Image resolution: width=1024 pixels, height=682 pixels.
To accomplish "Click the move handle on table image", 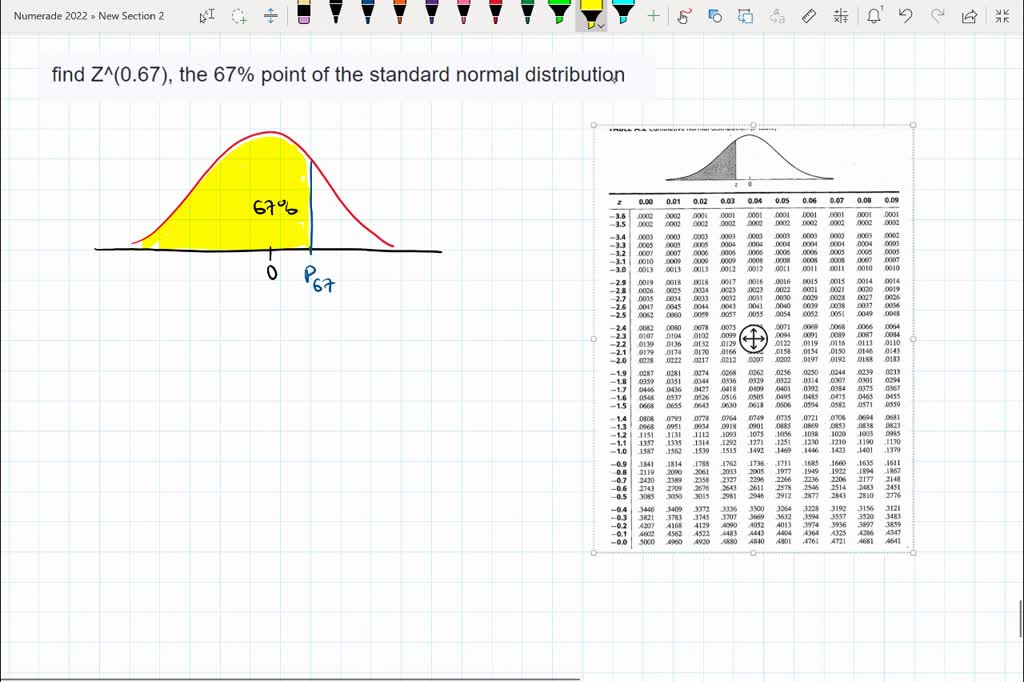I will 753,340.
